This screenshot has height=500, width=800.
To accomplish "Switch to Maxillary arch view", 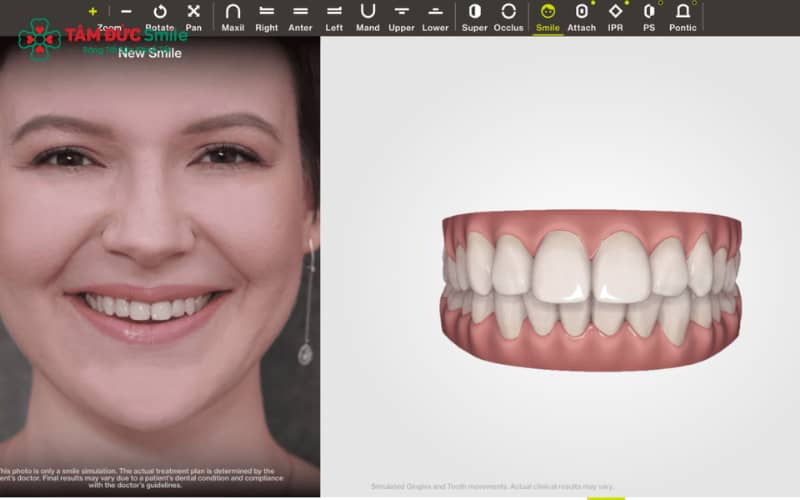I will pyautogui.click(x=233, y=15).
